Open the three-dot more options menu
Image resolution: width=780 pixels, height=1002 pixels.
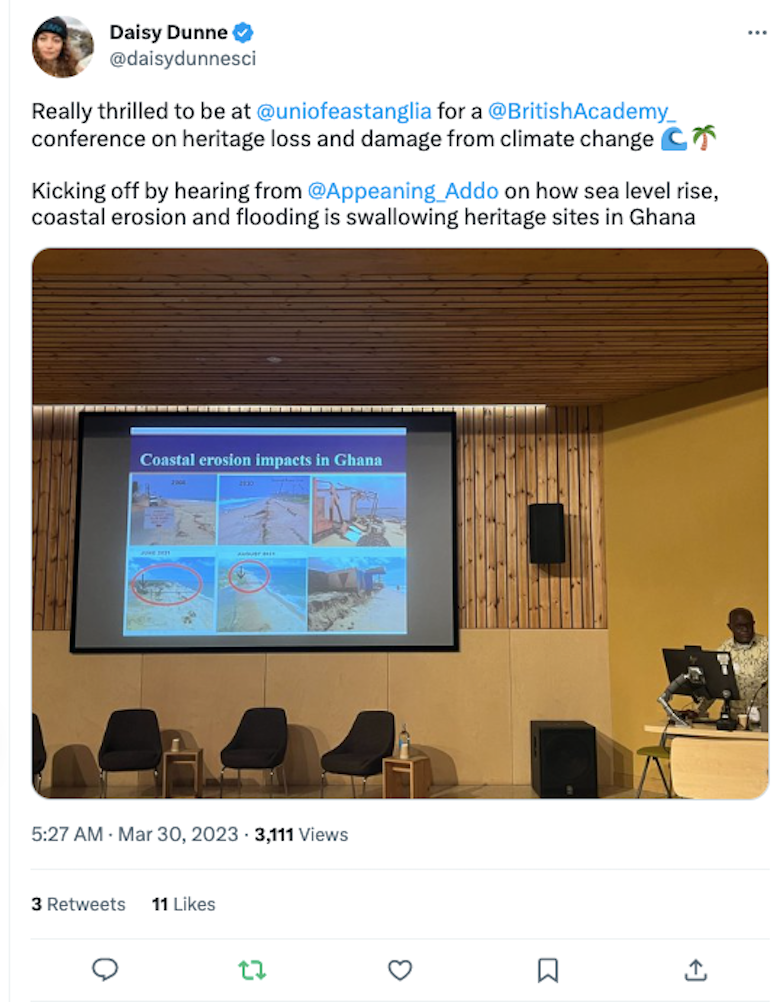(757, 33)
